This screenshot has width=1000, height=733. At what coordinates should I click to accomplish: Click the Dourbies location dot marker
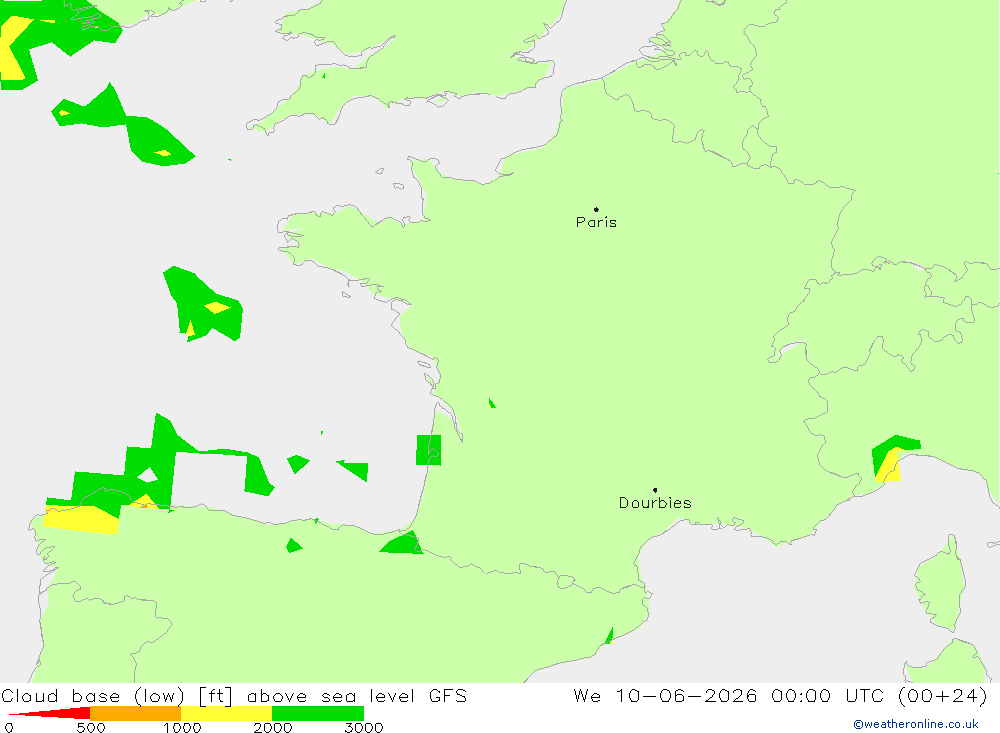pos(655,490)
